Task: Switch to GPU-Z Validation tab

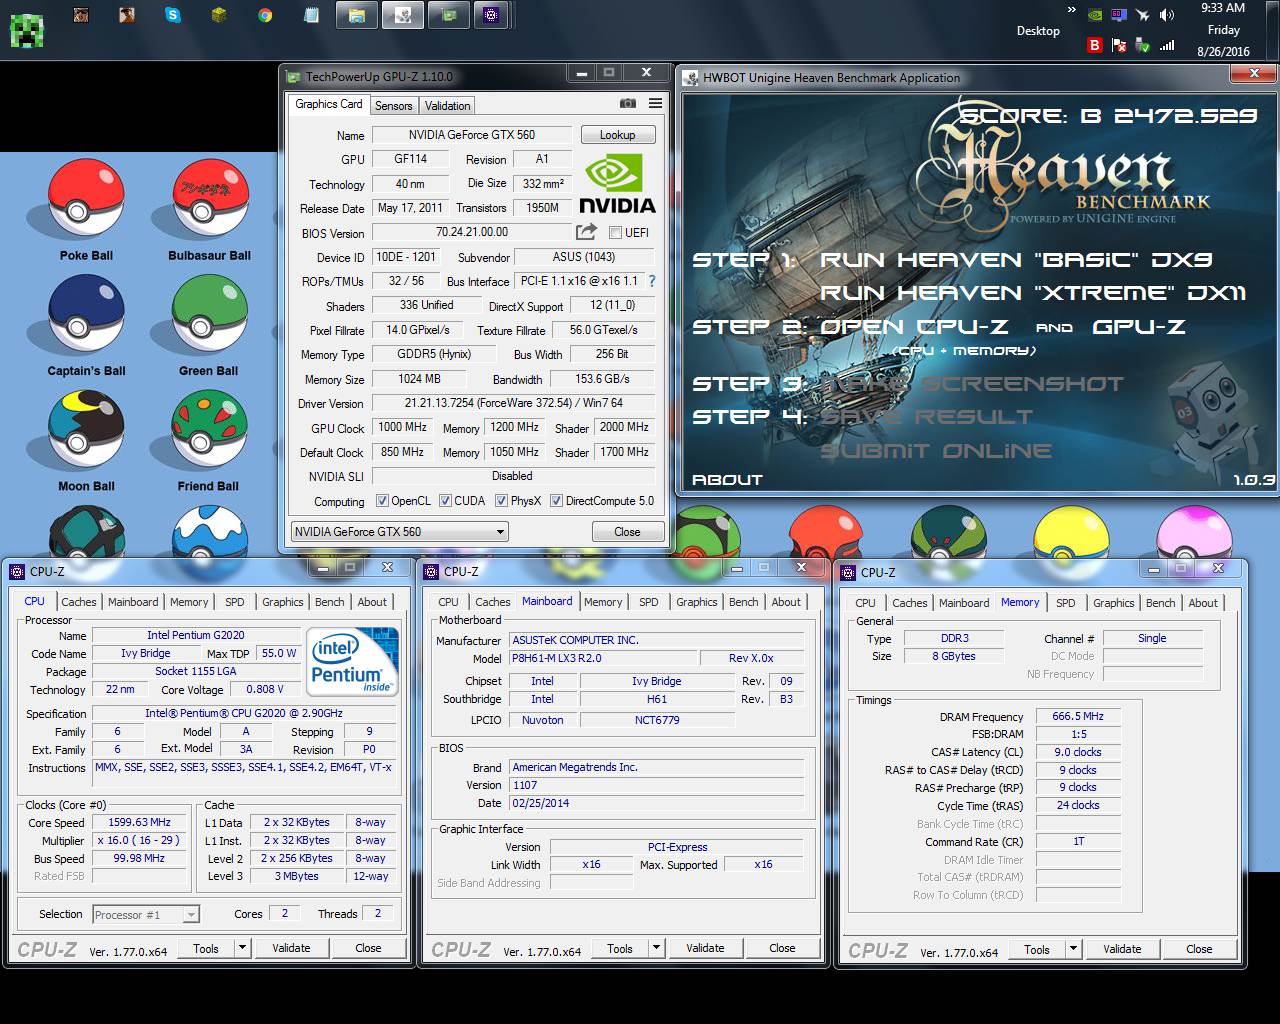Action: [x=447, y=105]
